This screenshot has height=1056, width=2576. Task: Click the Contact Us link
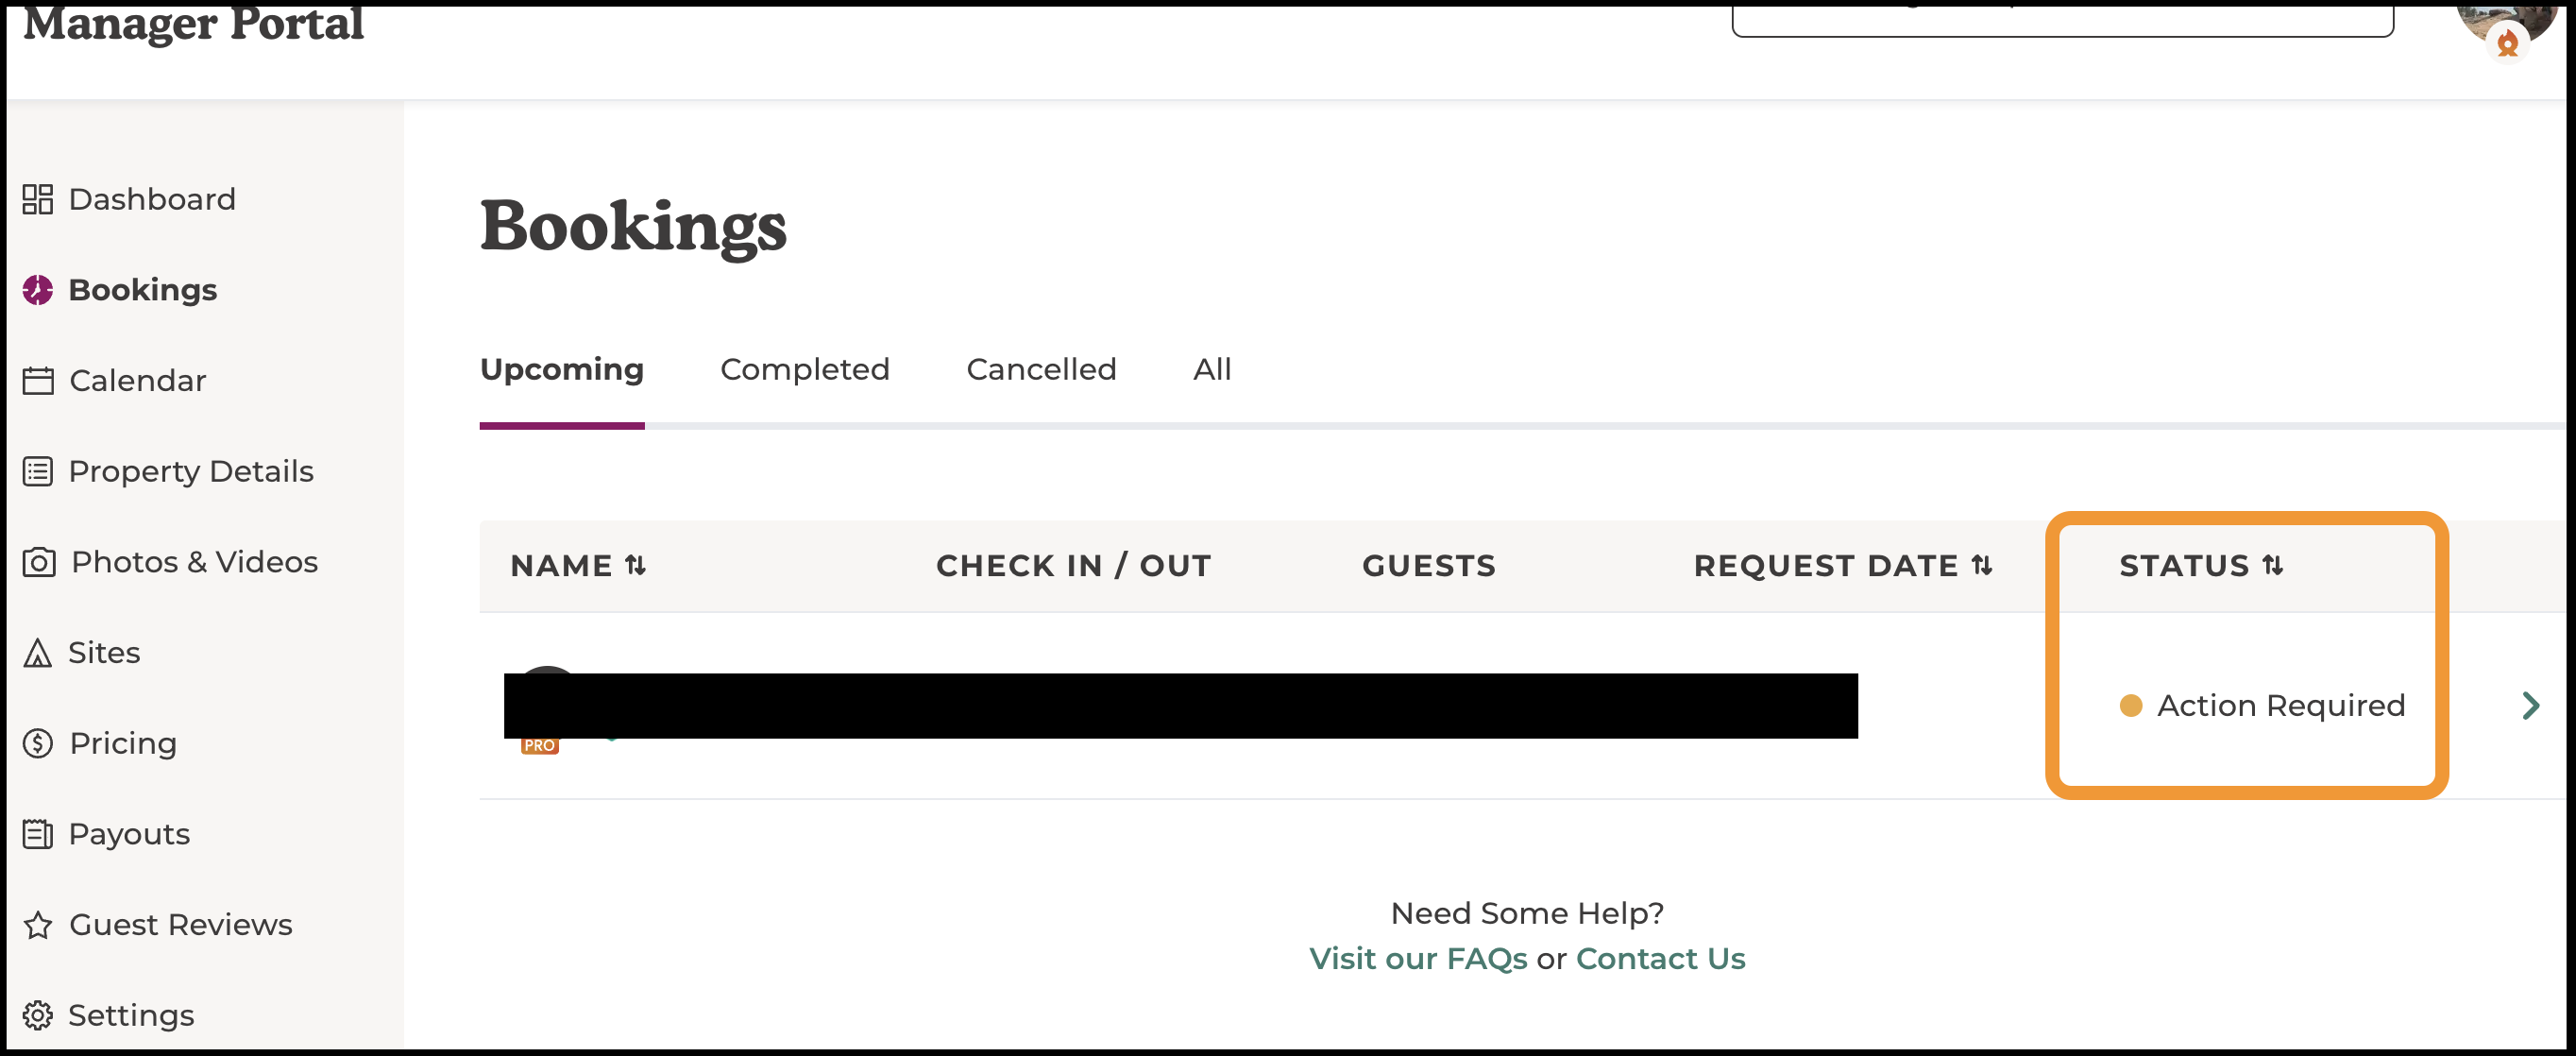pyautogui.click(x=1660, y=959)
